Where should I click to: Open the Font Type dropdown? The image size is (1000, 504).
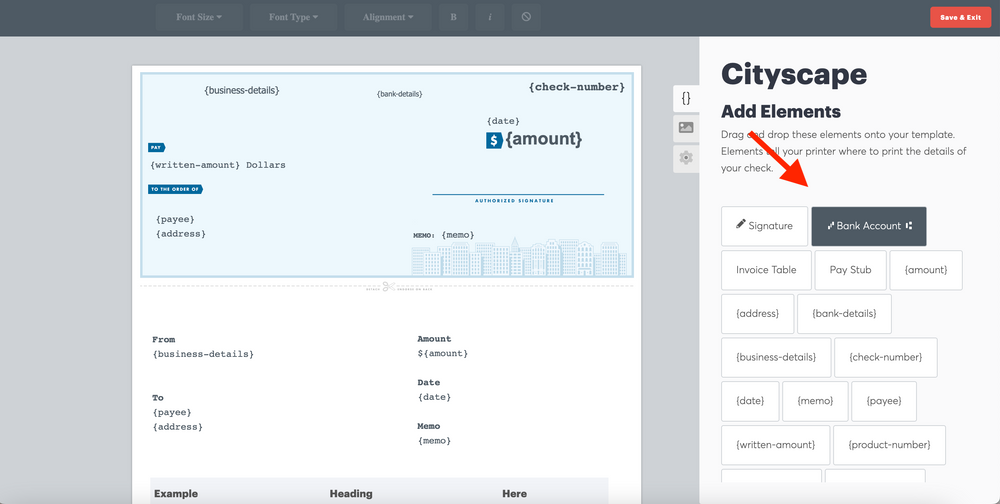point(293,17)
